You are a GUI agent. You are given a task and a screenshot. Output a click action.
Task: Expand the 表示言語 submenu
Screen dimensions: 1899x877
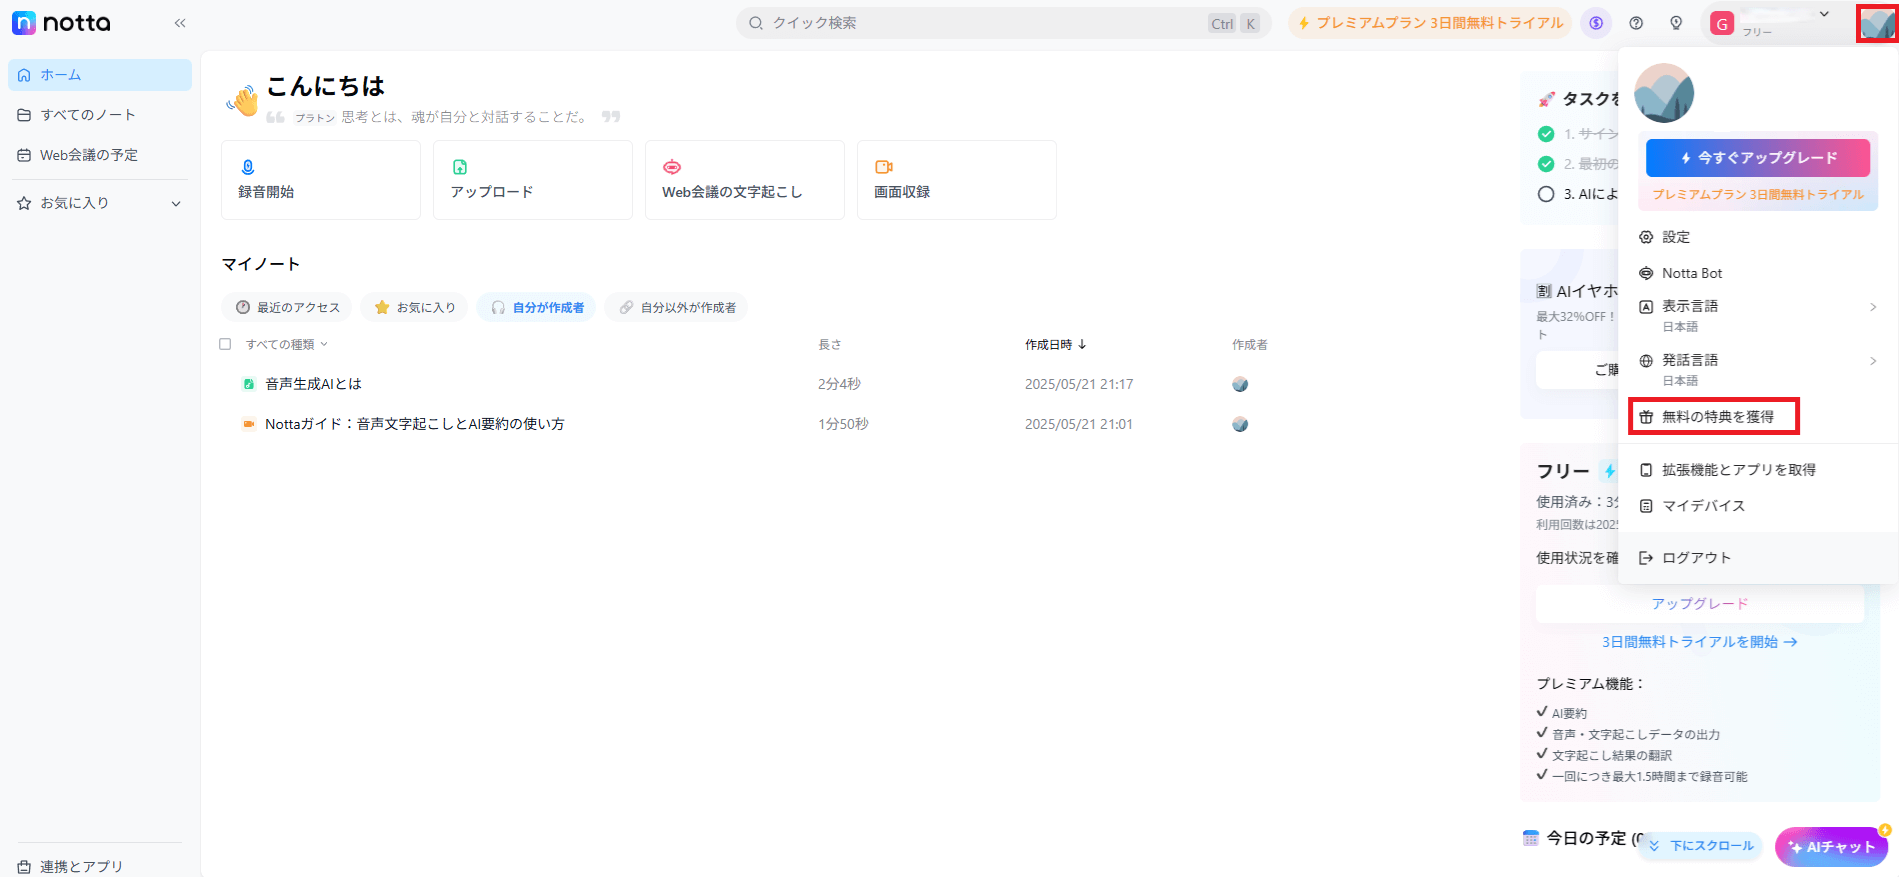pos(1758,315)
